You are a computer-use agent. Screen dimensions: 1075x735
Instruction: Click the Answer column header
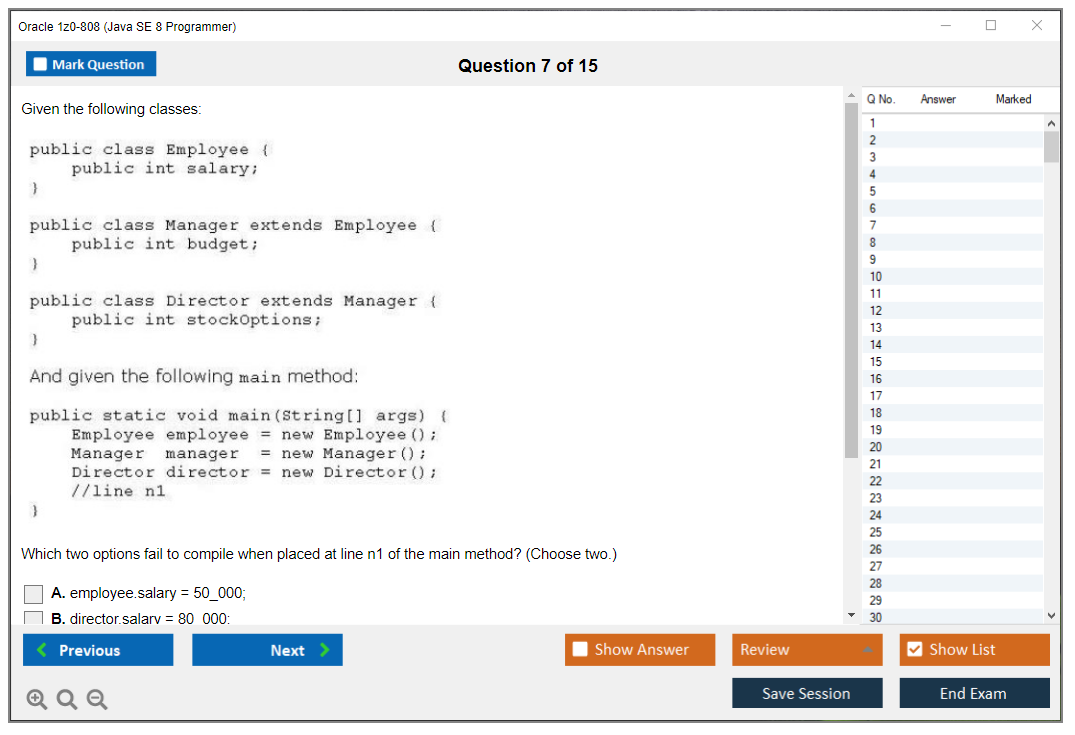tap(937, 99)
